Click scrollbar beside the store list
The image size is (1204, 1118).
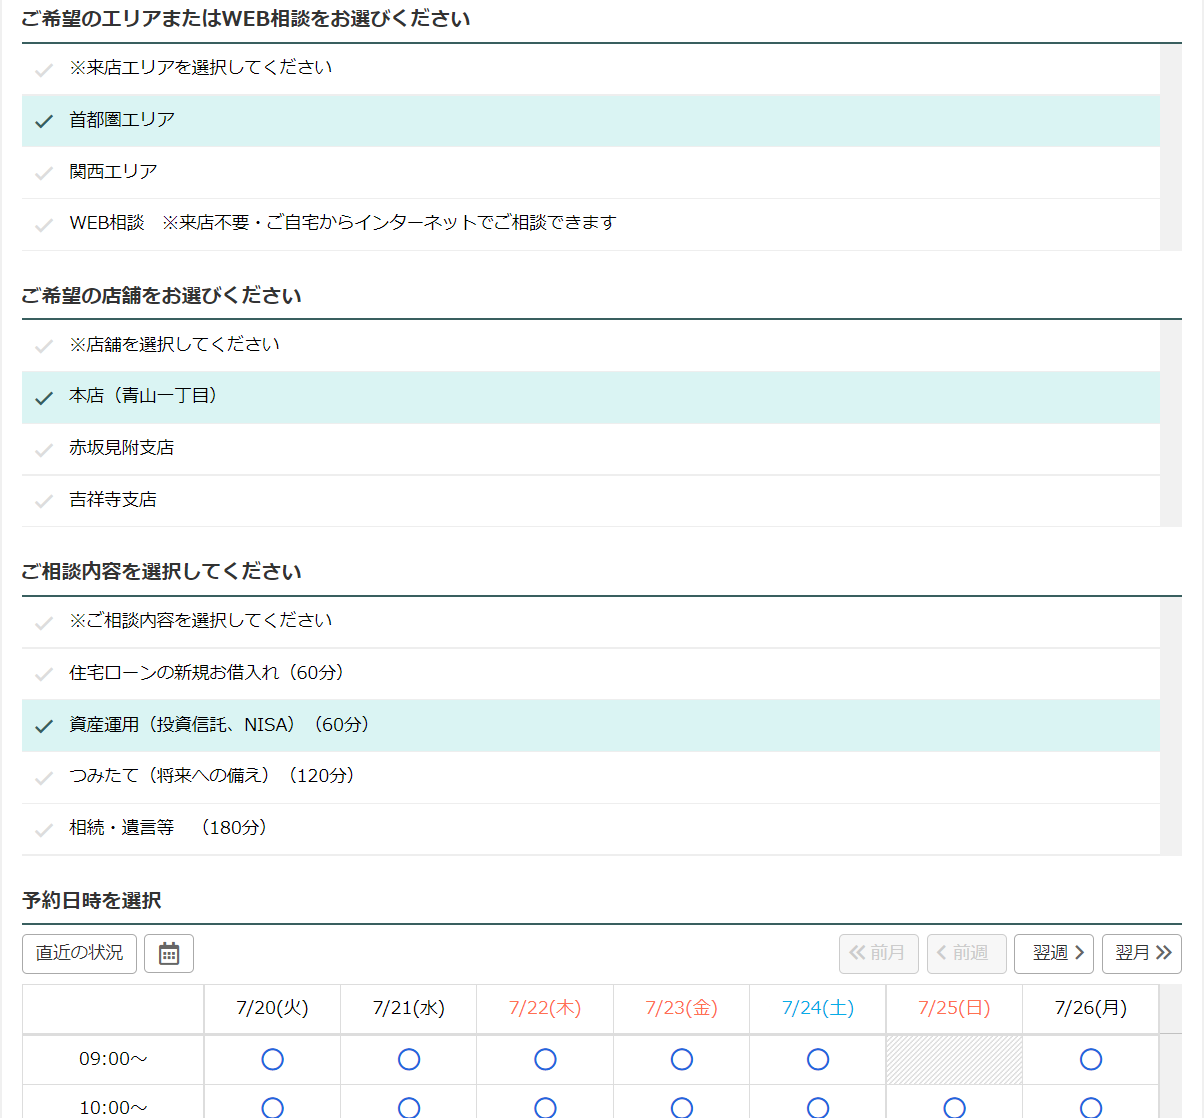(1170, 423)
